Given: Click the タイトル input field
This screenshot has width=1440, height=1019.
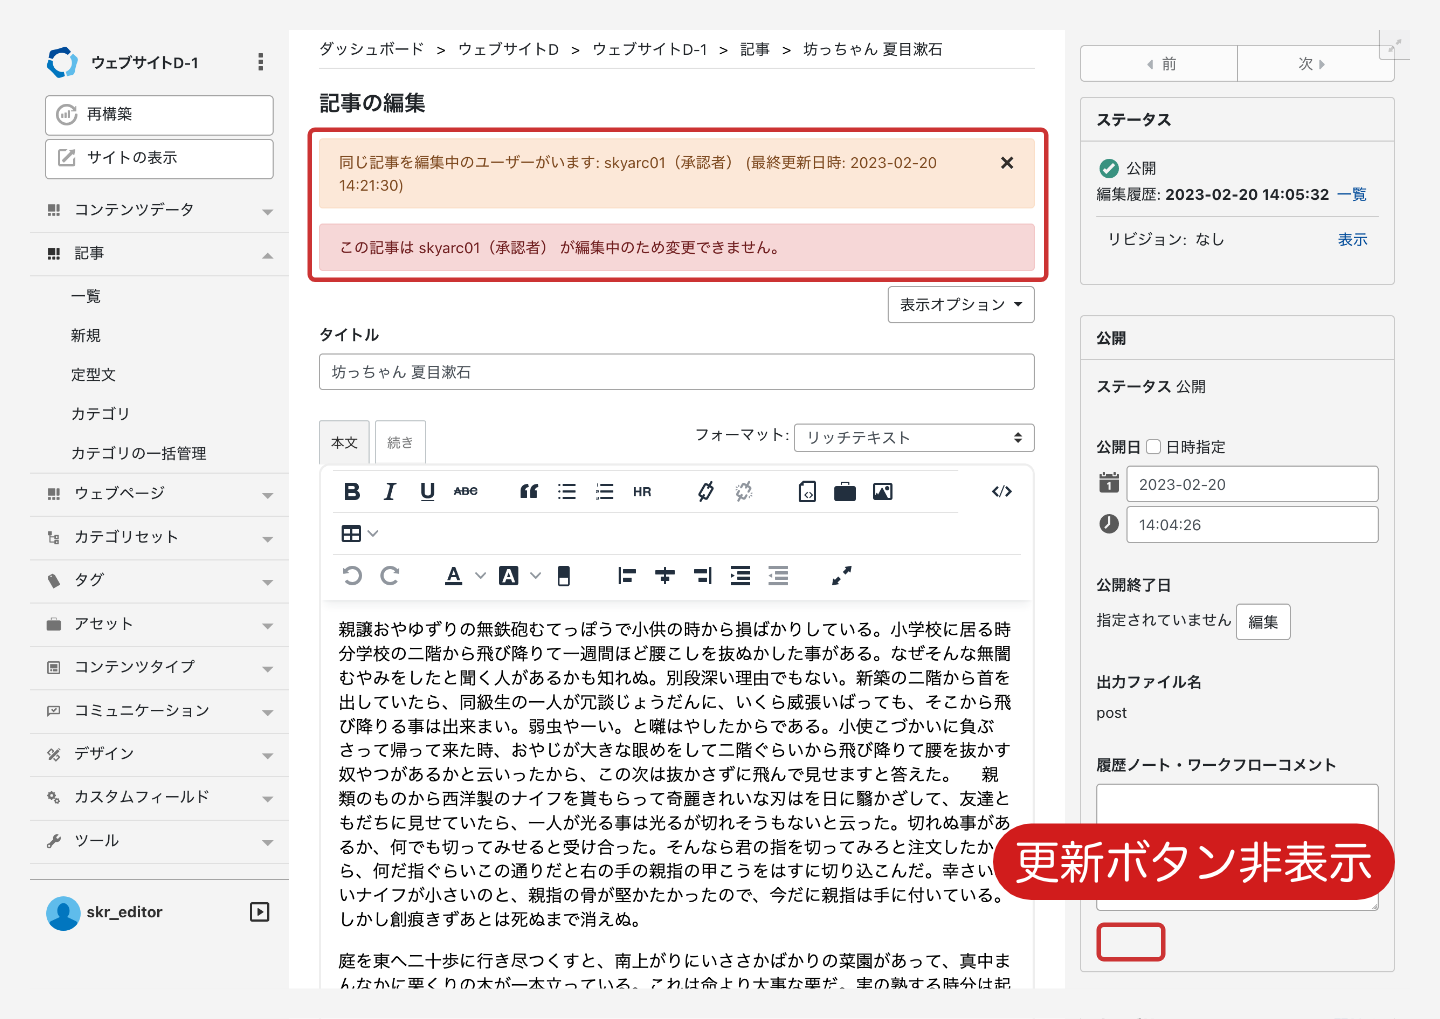Looking at the screenshot, I should (x=676, y=372).
